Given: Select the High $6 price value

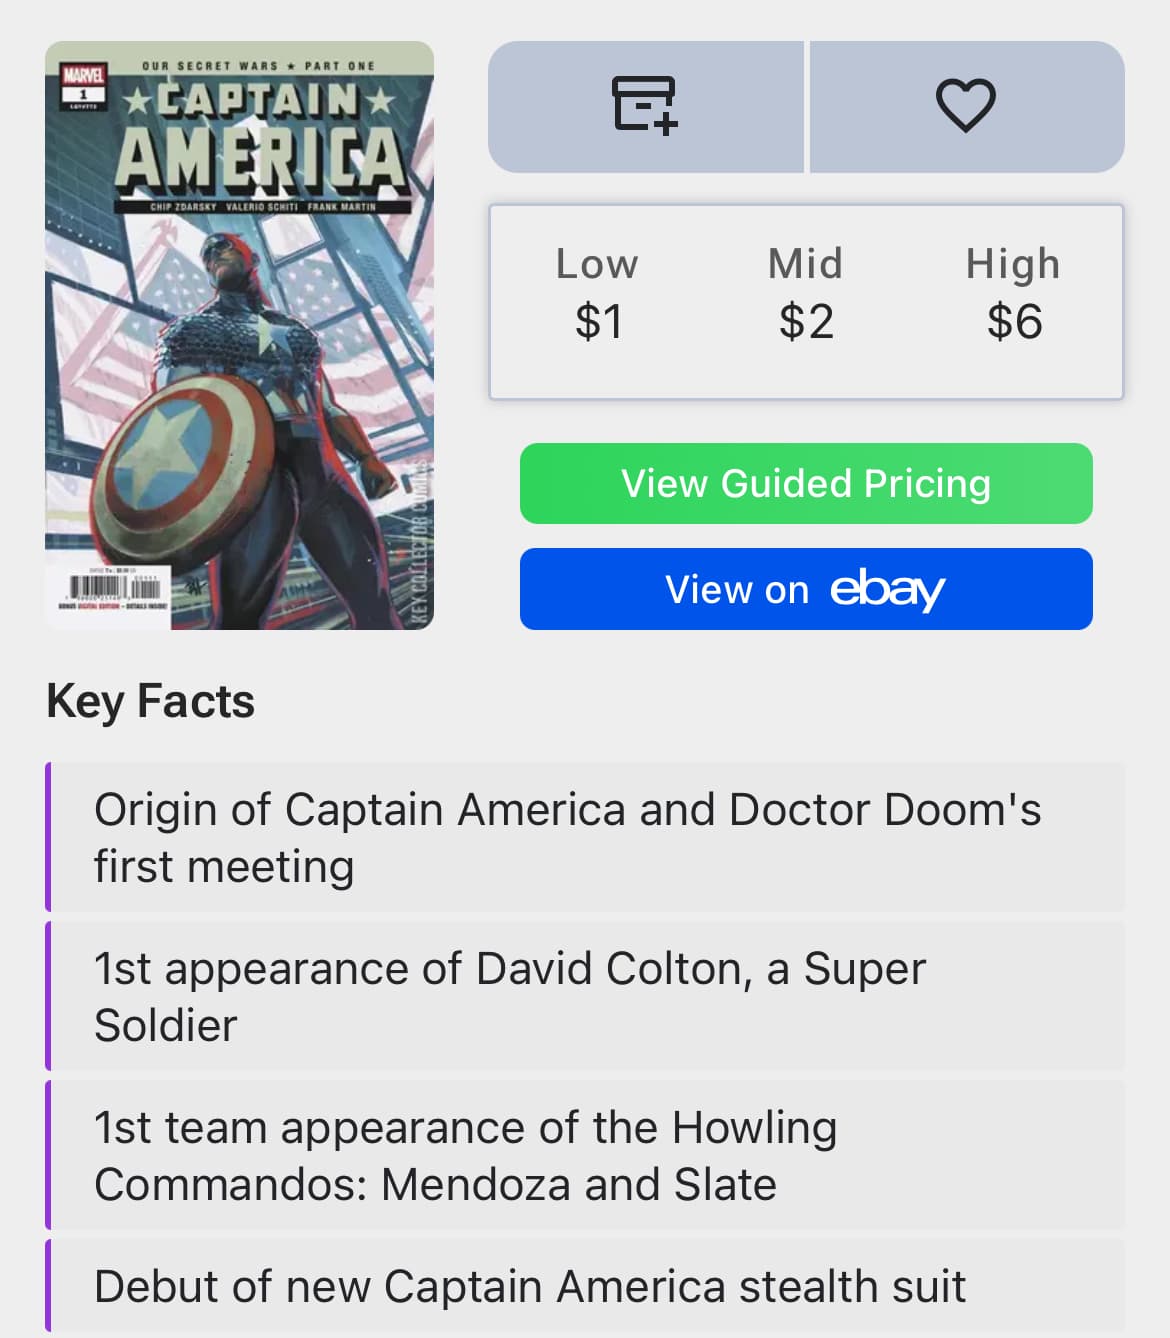Looking at the screenshot, I should tap(1013, 294).
